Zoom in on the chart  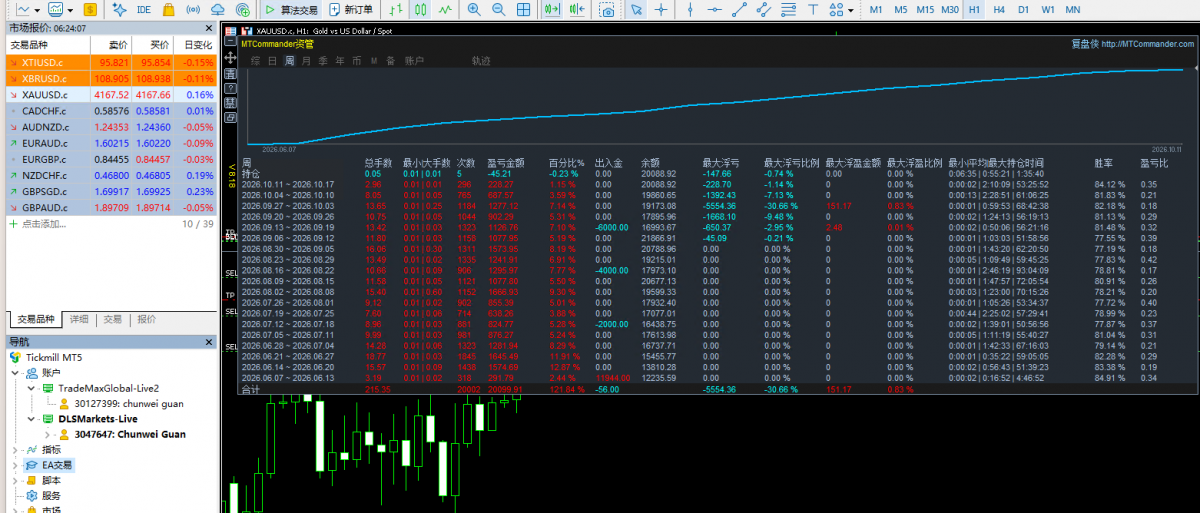[473, 9]
